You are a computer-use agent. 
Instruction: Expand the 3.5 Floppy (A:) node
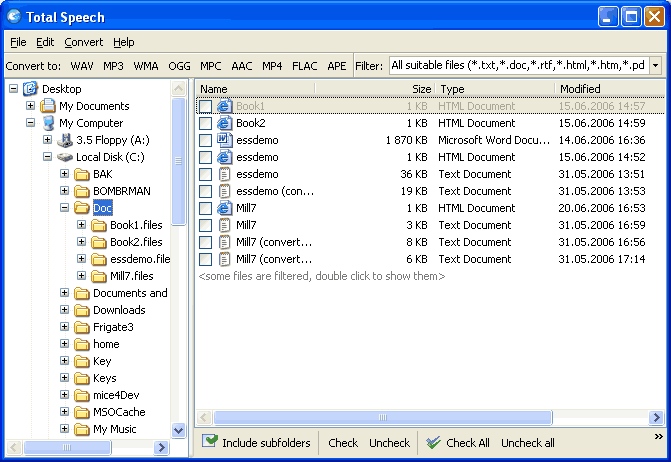pyautogui.click(x=48, y=139)
